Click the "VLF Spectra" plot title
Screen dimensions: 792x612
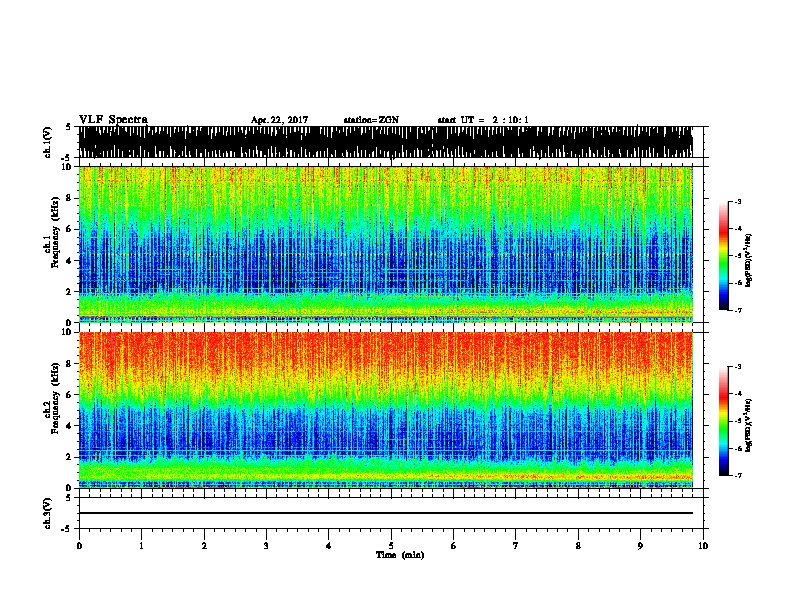[113, 120]
